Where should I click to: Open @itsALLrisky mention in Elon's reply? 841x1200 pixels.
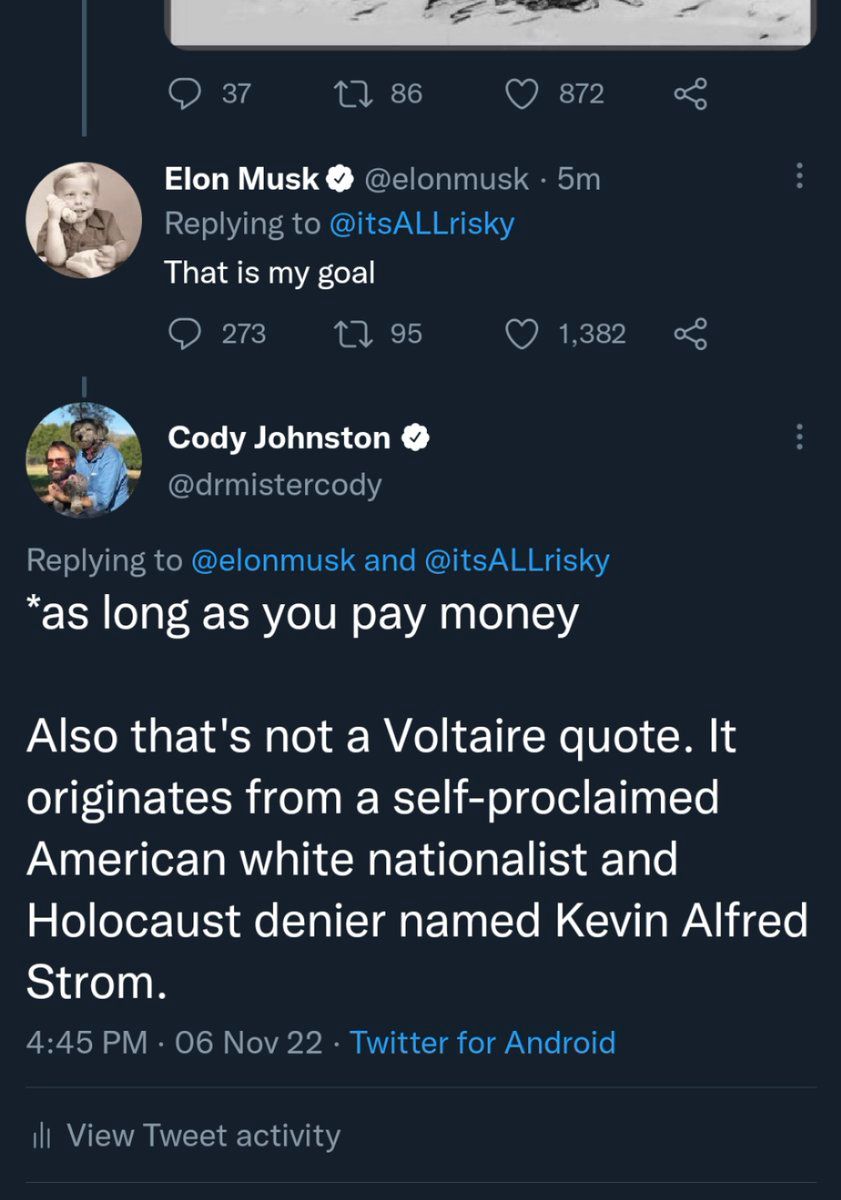[x=421, y=224]
